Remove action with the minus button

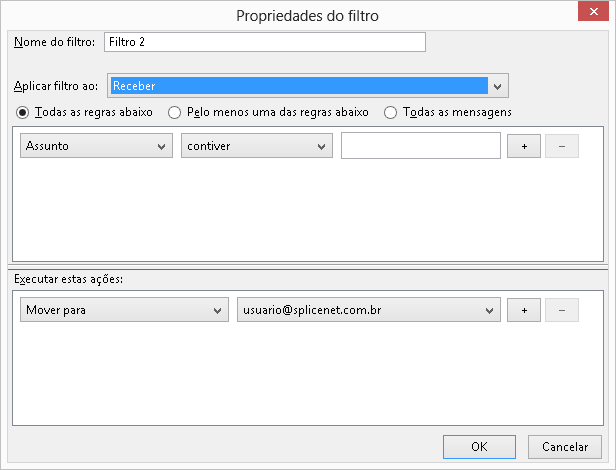pyautogui.click(x=562, y=310)
